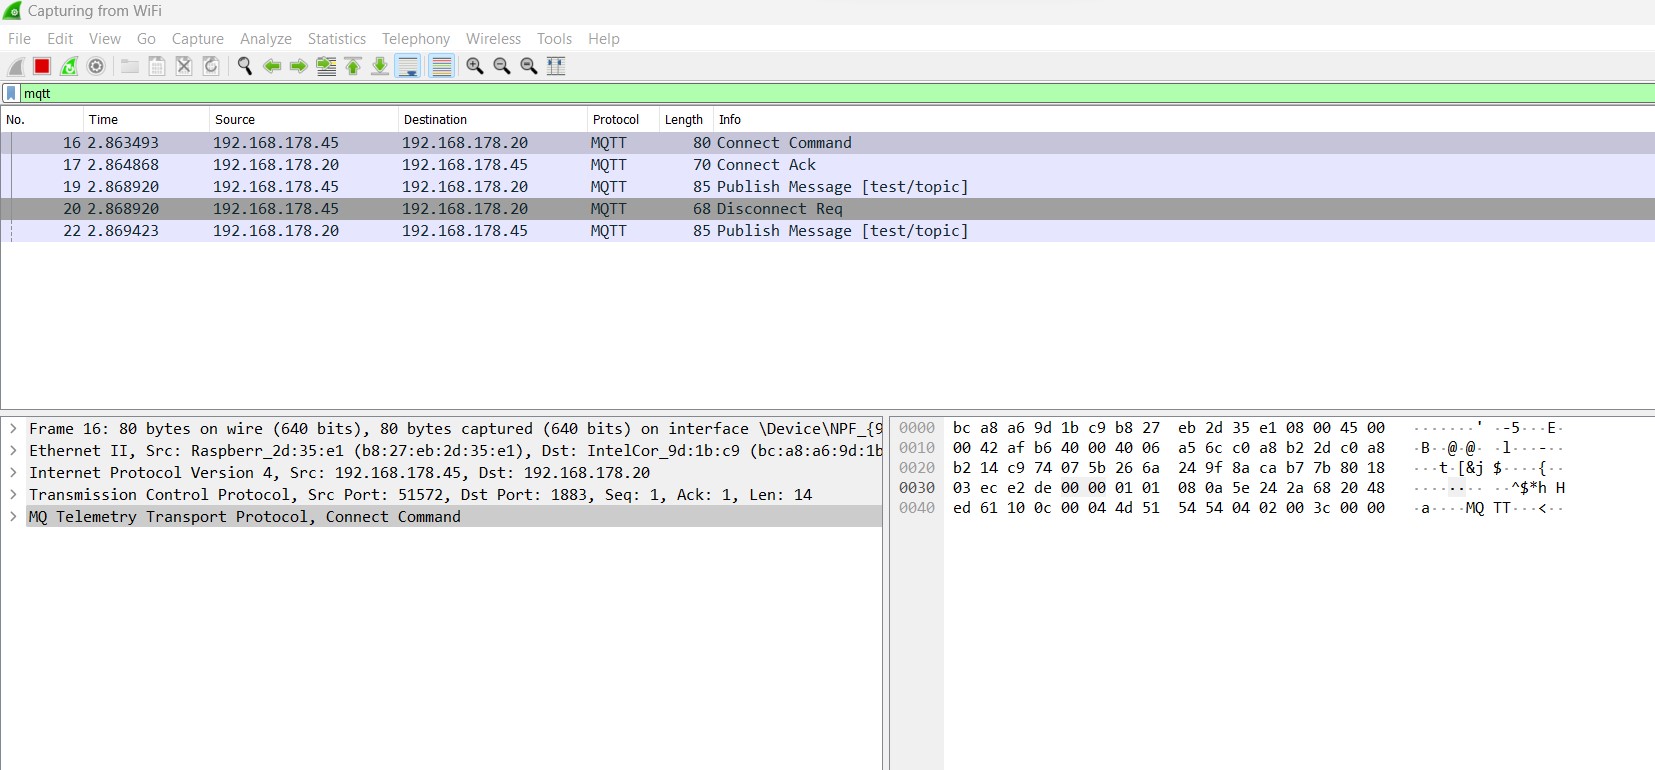Screen dimensions: 1655x770
Task: Expand the Ethernet II tree node
Action: tap(13, 451)
